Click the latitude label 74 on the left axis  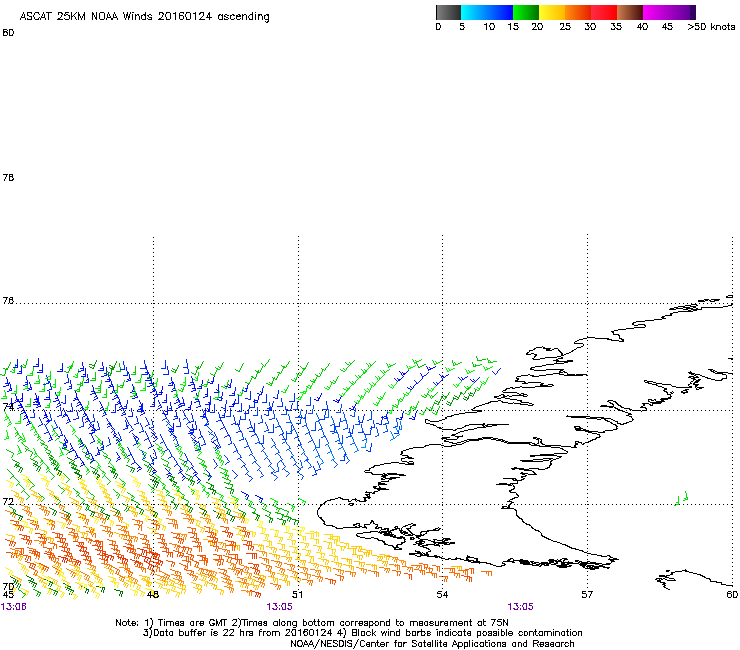(8, 406)
